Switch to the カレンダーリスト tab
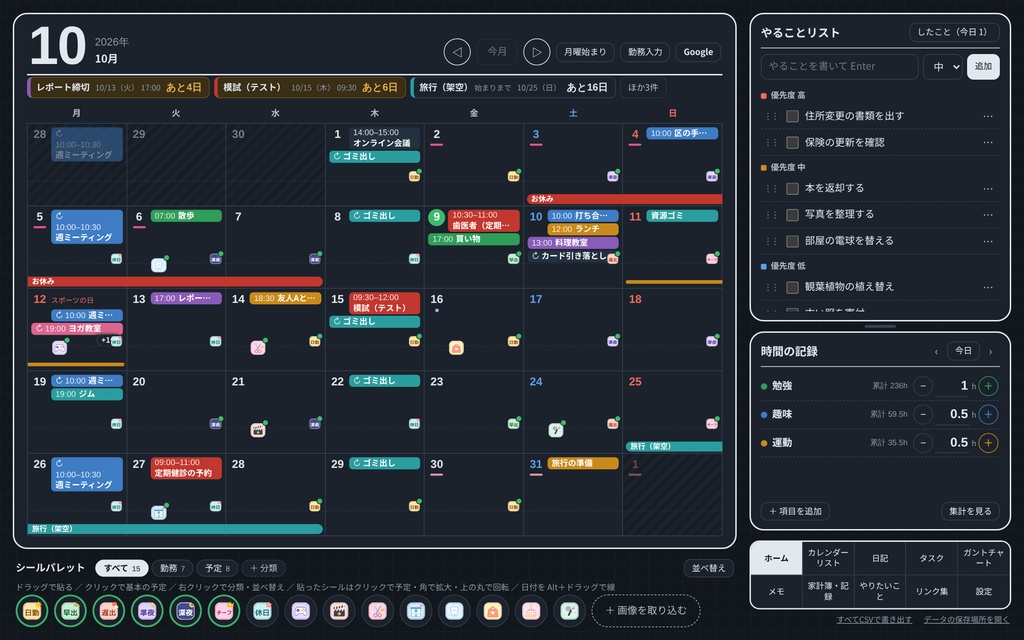Image resolution: width=1024 pixels, height=640 pixels. click(x=828, y=558)
